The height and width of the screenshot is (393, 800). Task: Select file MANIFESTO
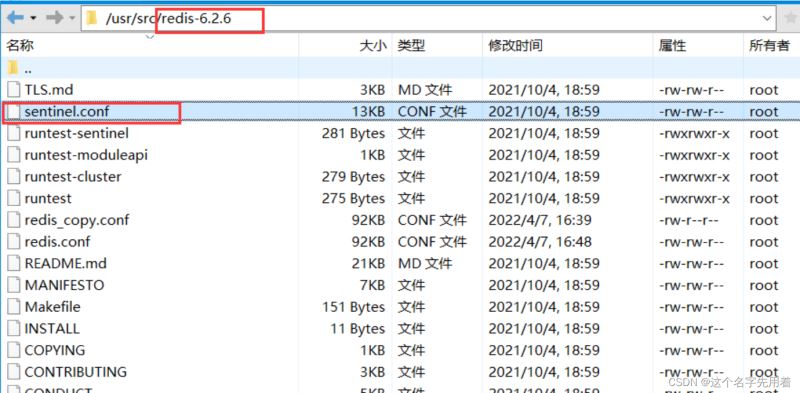tap(64, 285)
